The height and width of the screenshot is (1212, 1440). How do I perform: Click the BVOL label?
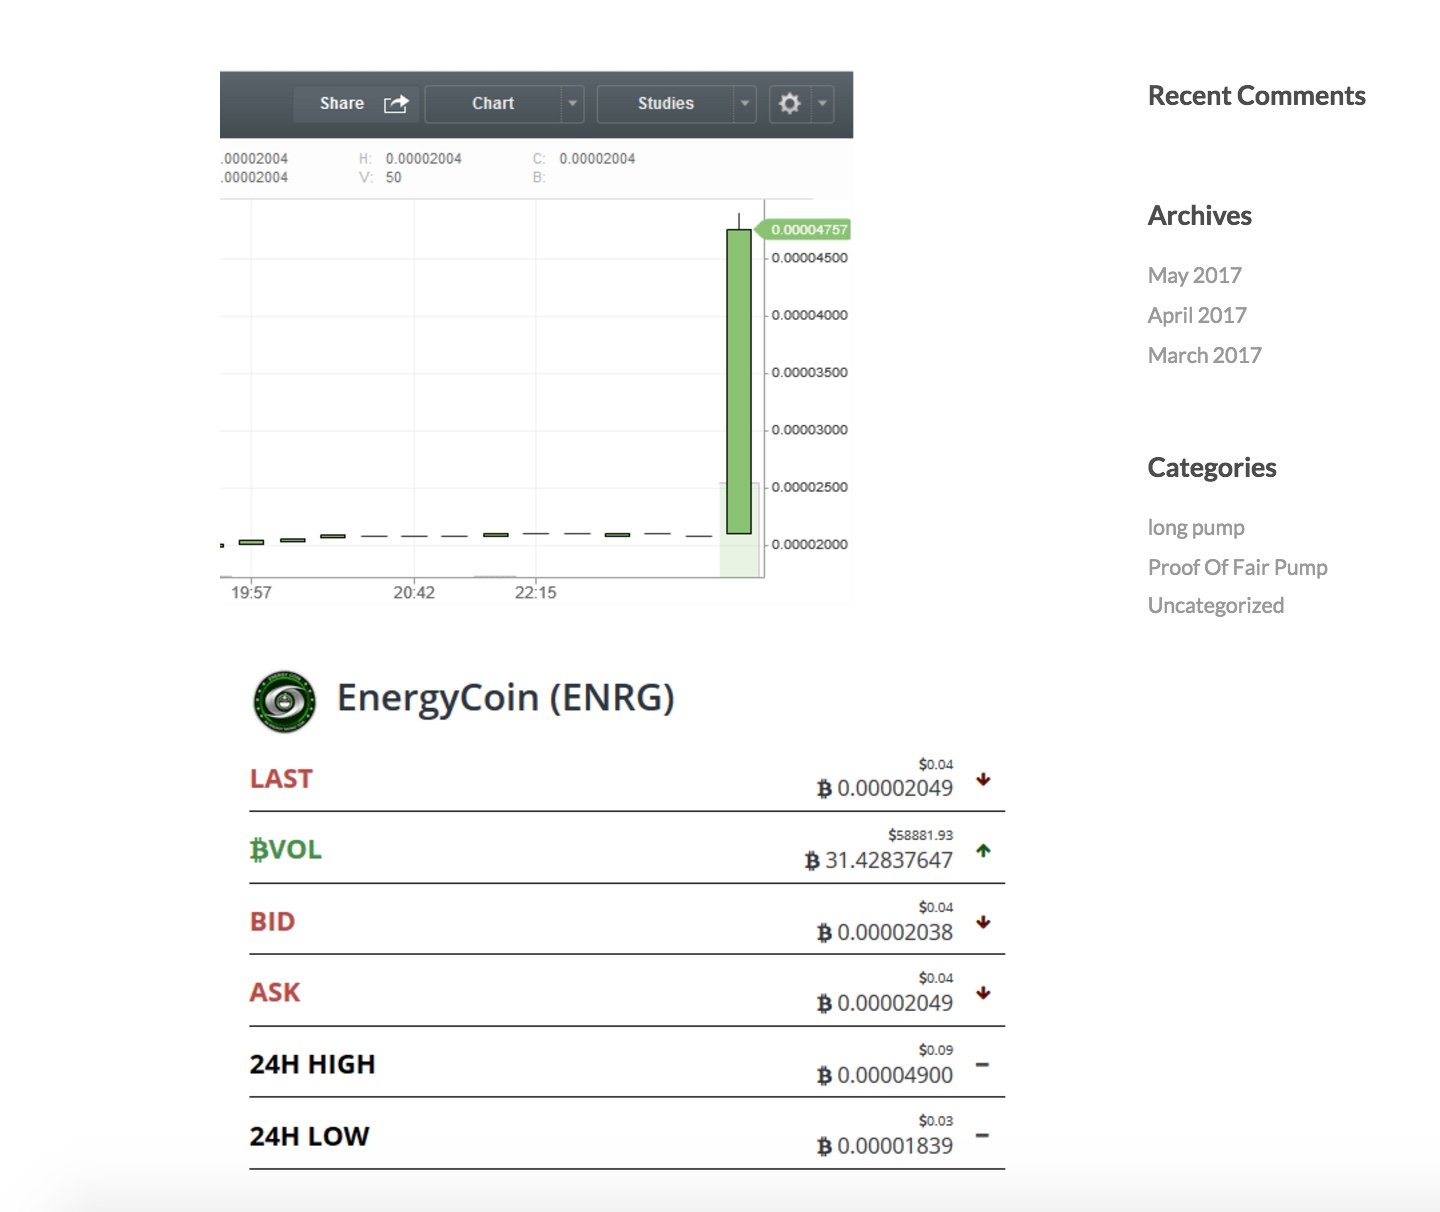point(286,850)
